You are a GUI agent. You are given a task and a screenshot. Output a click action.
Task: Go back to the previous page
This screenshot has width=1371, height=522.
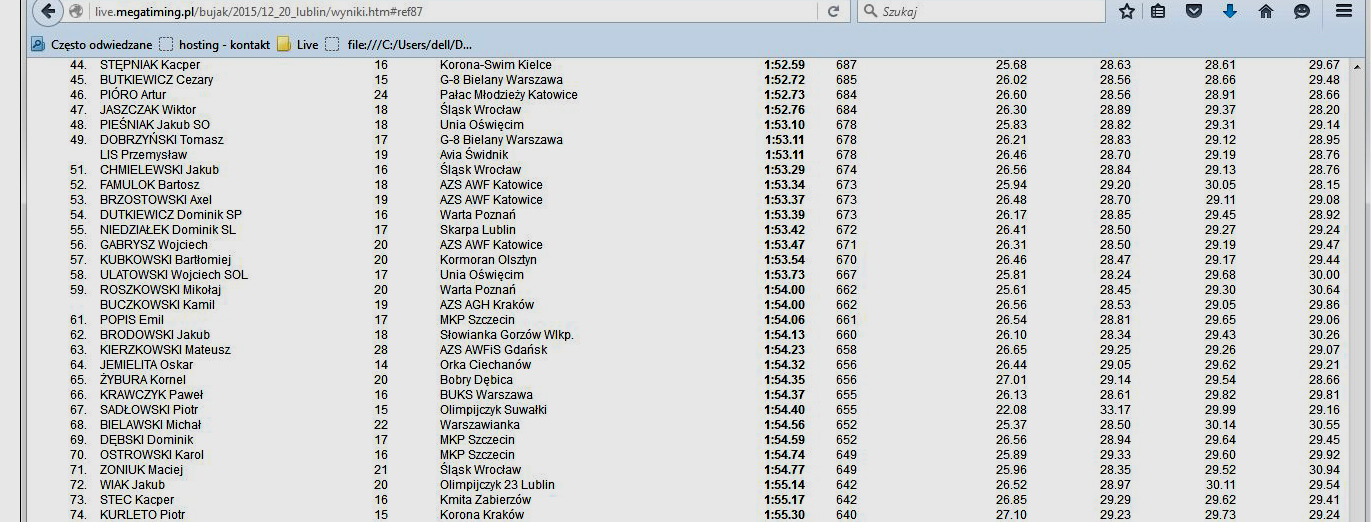click(x=46, y=12)
